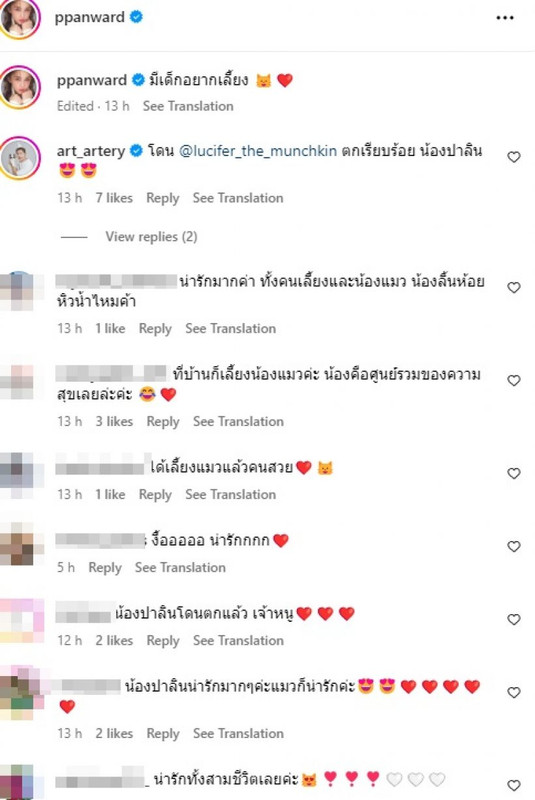Screen dimensions: 535x800
Task: See Translation under art_artery's comment
Action: coord(238,198)
